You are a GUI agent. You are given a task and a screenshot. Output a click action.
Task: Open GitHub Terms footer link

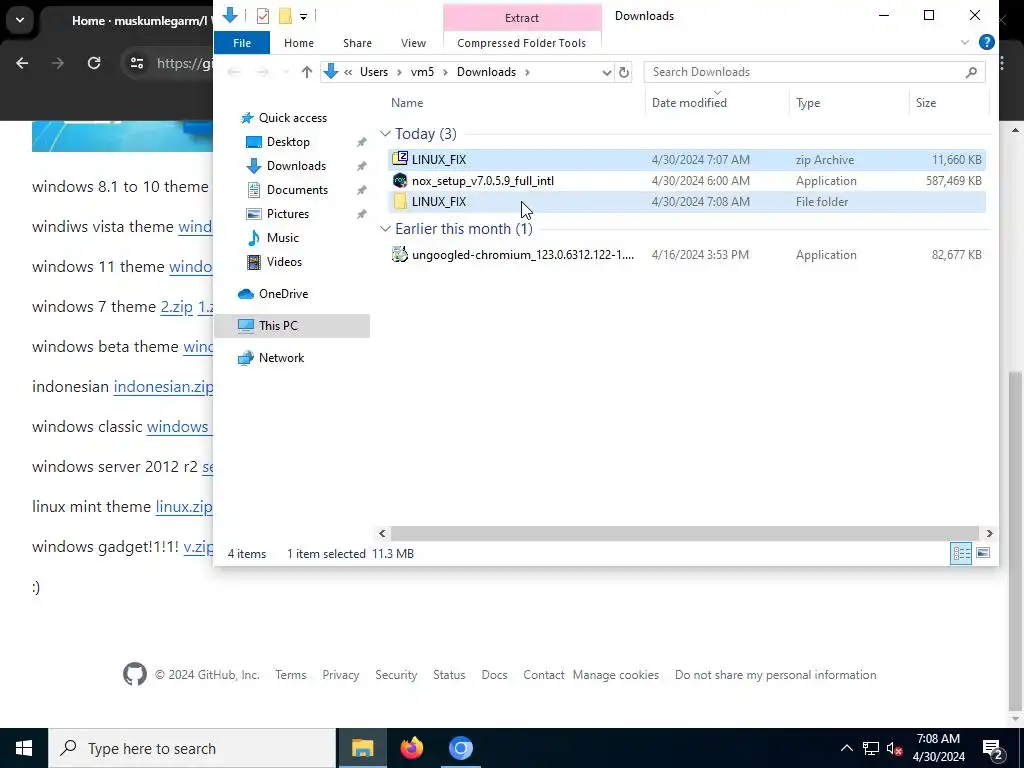pos(291,675)
